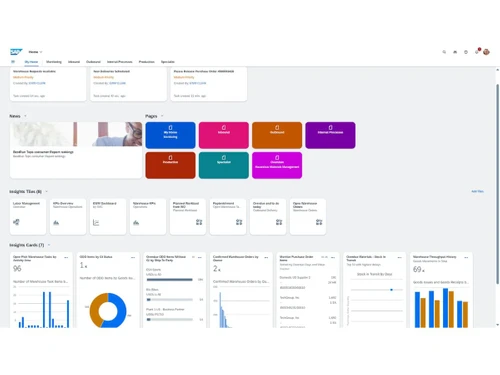Open options menu on ODO Items by GI Status card
This screenshot has width=500, height=375.
coord(133,257)
